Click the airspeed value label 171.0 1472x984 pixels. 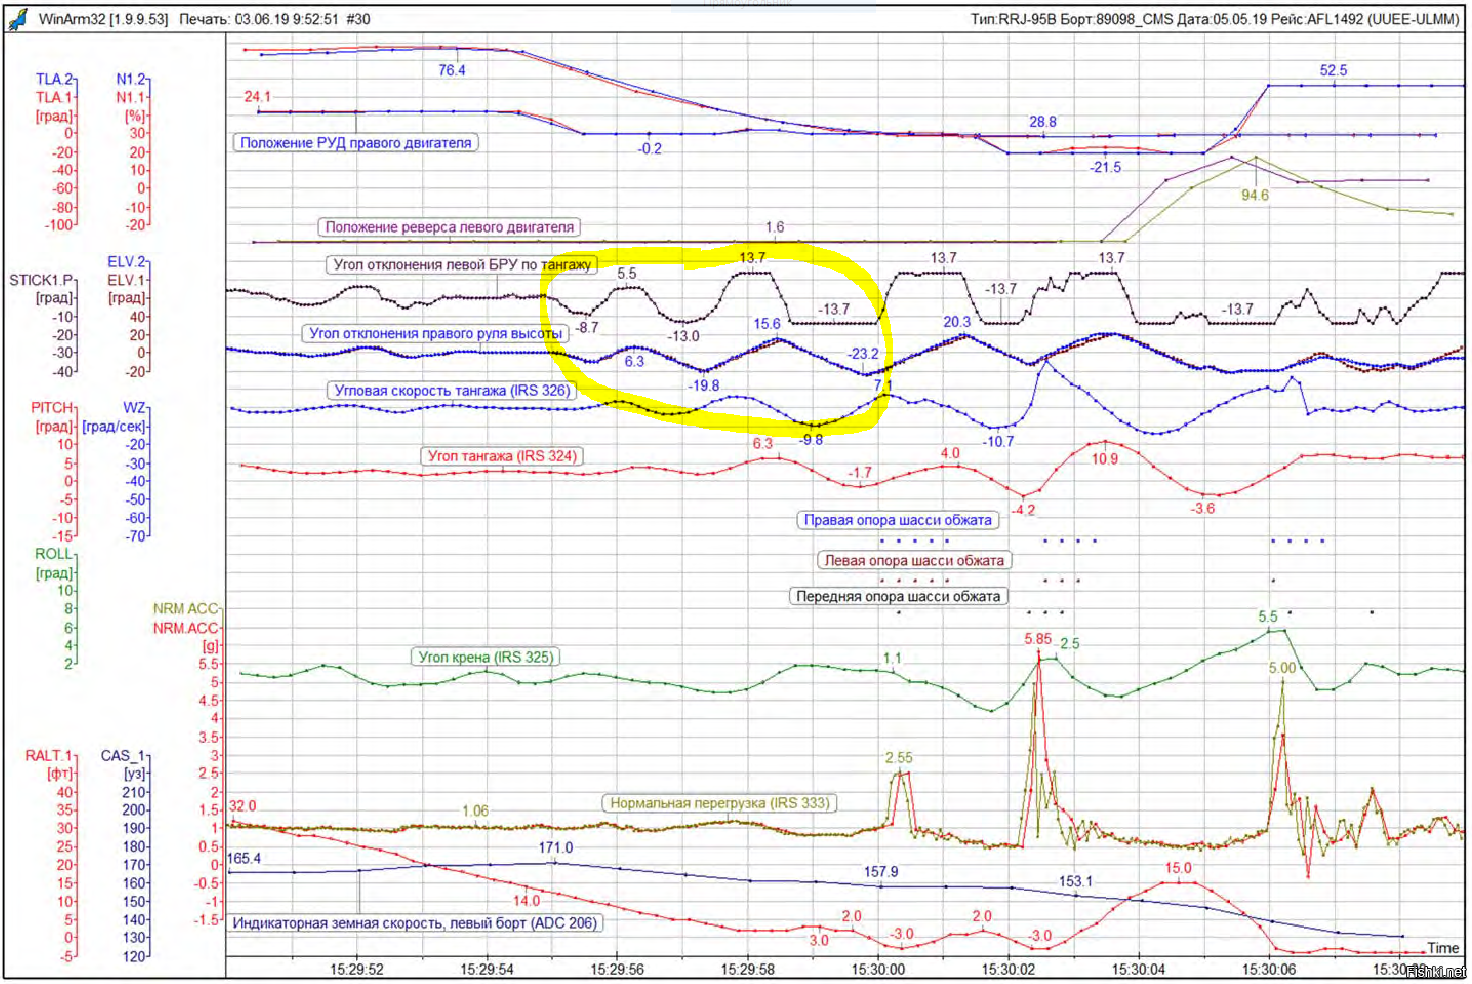pyautogui.click(x=556, y=848)
